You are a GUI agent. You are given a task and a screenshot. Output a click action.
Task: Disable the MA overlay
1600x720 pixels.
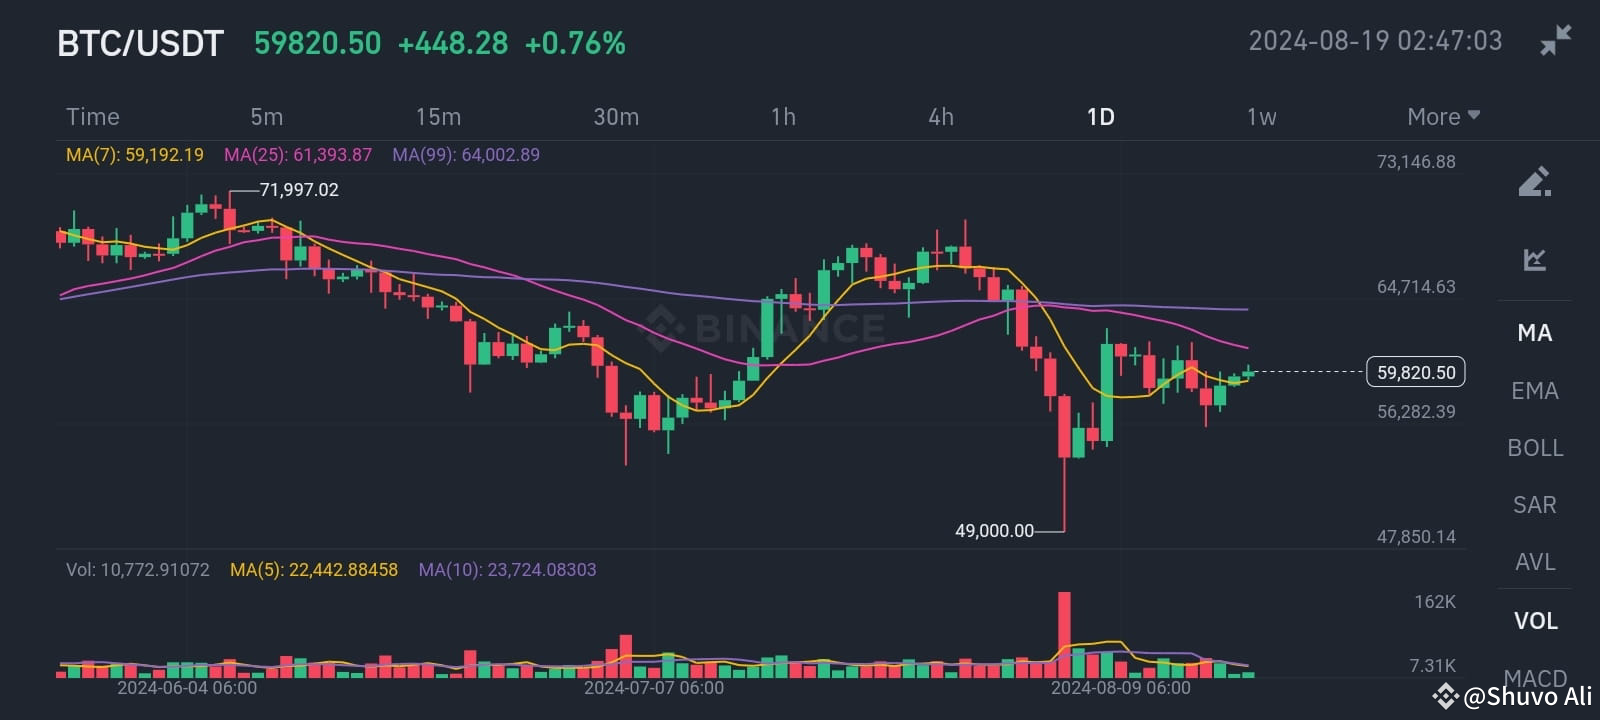tap(1534, 333)
